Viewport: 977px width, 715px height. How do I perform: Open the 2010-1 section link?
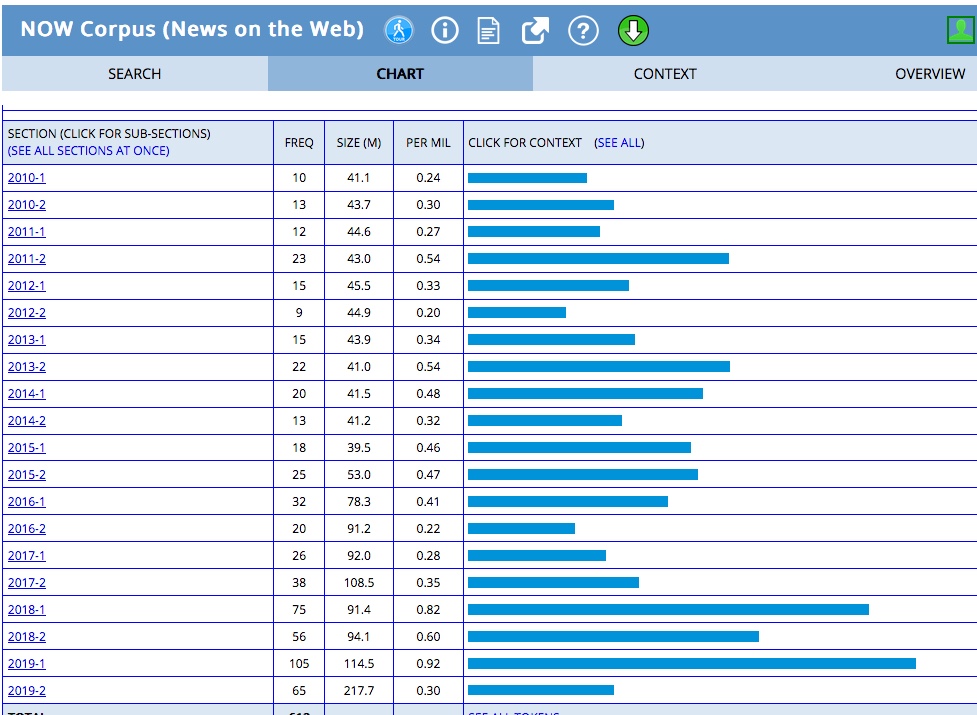(x=26, y=178)
